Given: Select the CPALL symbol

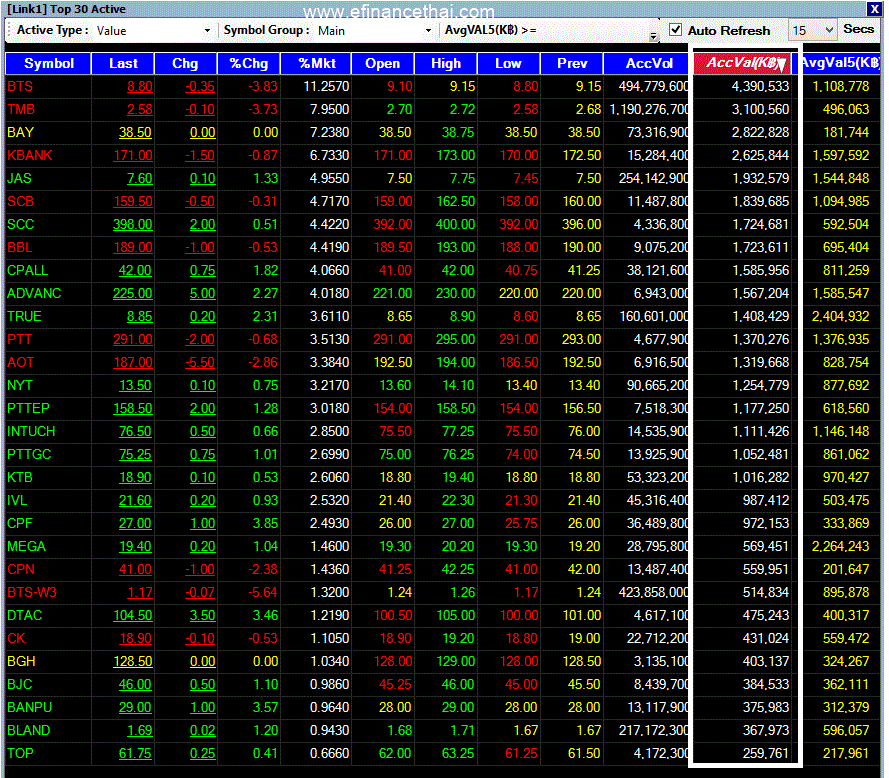Looking at the screenshot, I should 27,270.
